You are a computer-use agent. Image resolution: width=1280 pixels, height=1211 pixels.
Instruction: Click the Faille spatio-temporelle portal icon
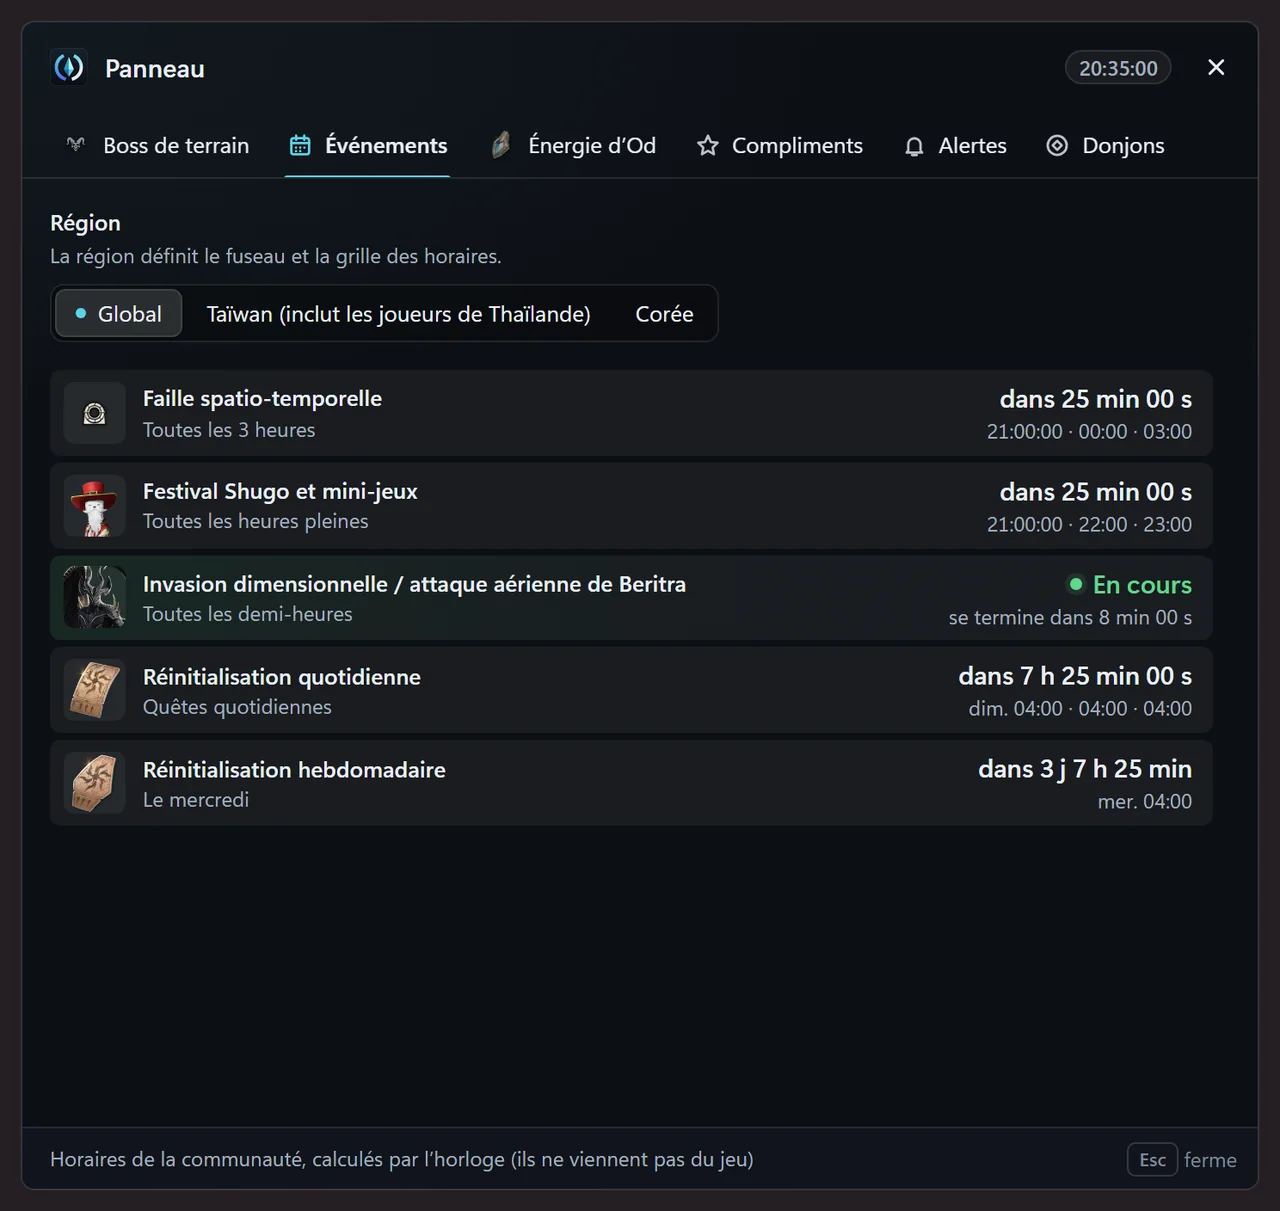click(95, 413)
